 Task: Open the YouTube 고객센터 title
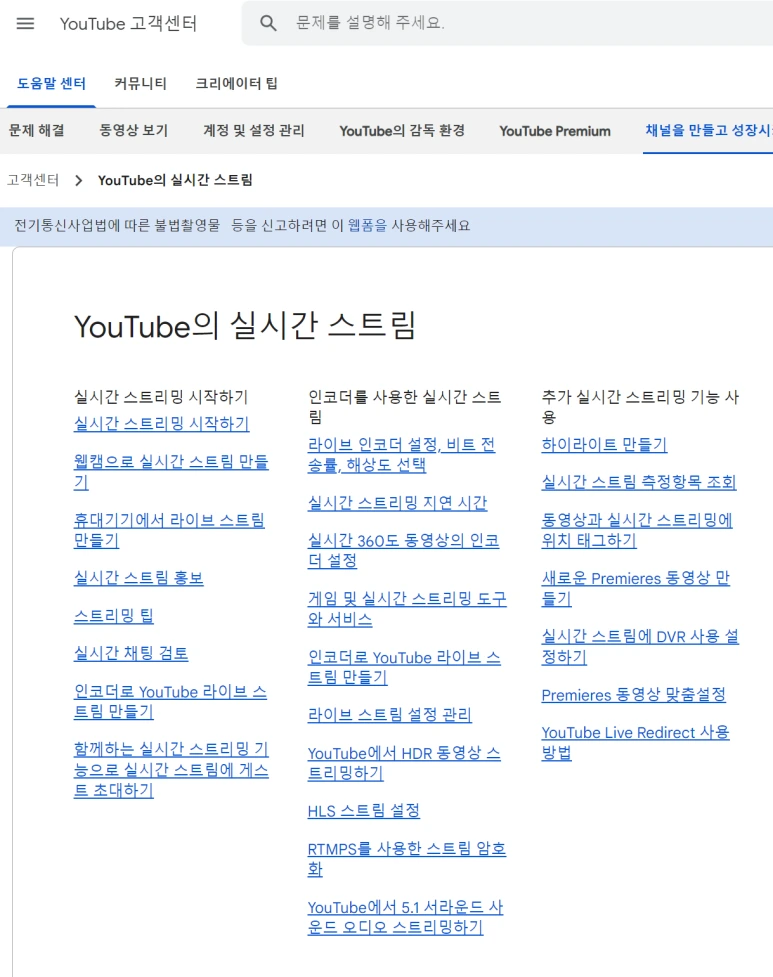(x=128, y=24)
